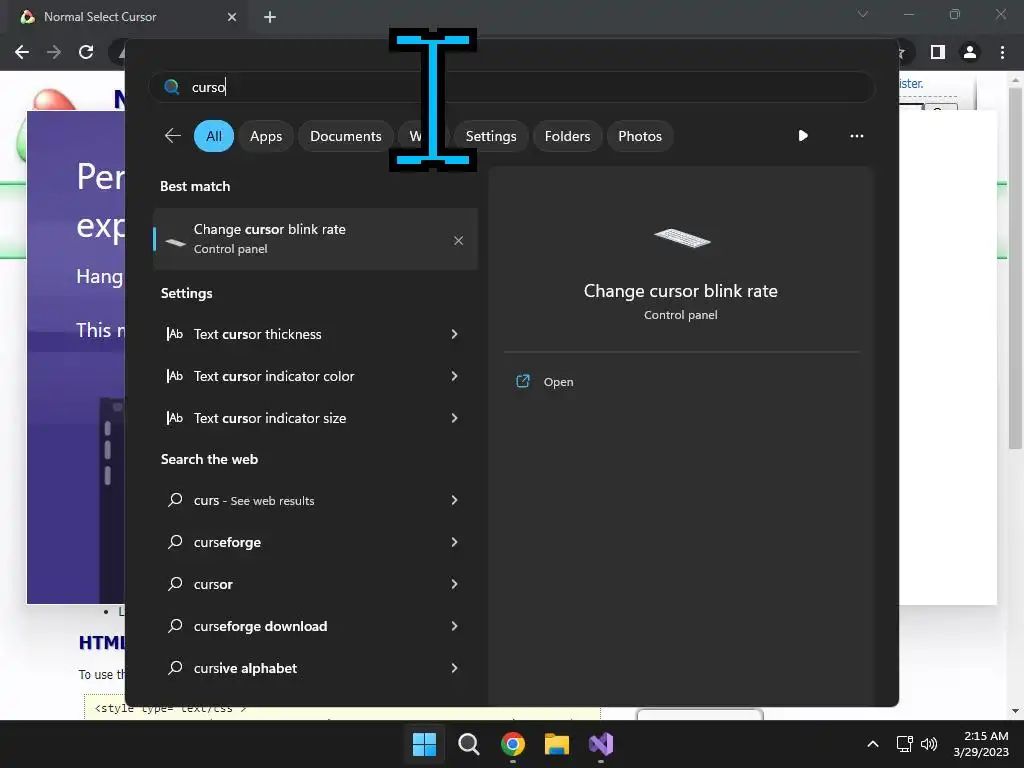Image resolution: width=1024 pixels, height=768 pixels.
Task: Click the play arrow icon beside filter tabs
Action: click(x=803, y=136)
